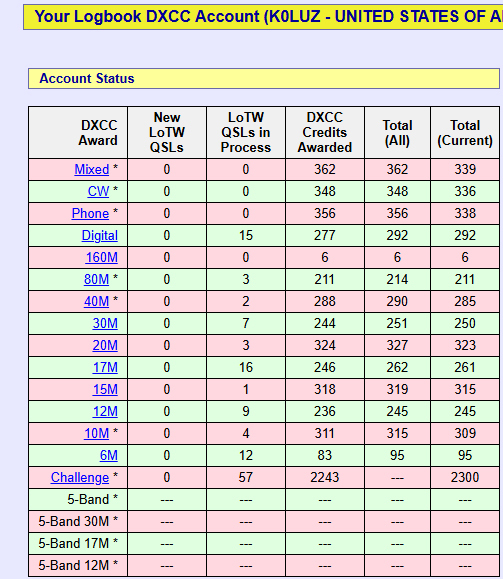The width and height of the screenshot is (503, 579).
Task: Click the New LoTW QSLs column header
Action: [167, 133]
